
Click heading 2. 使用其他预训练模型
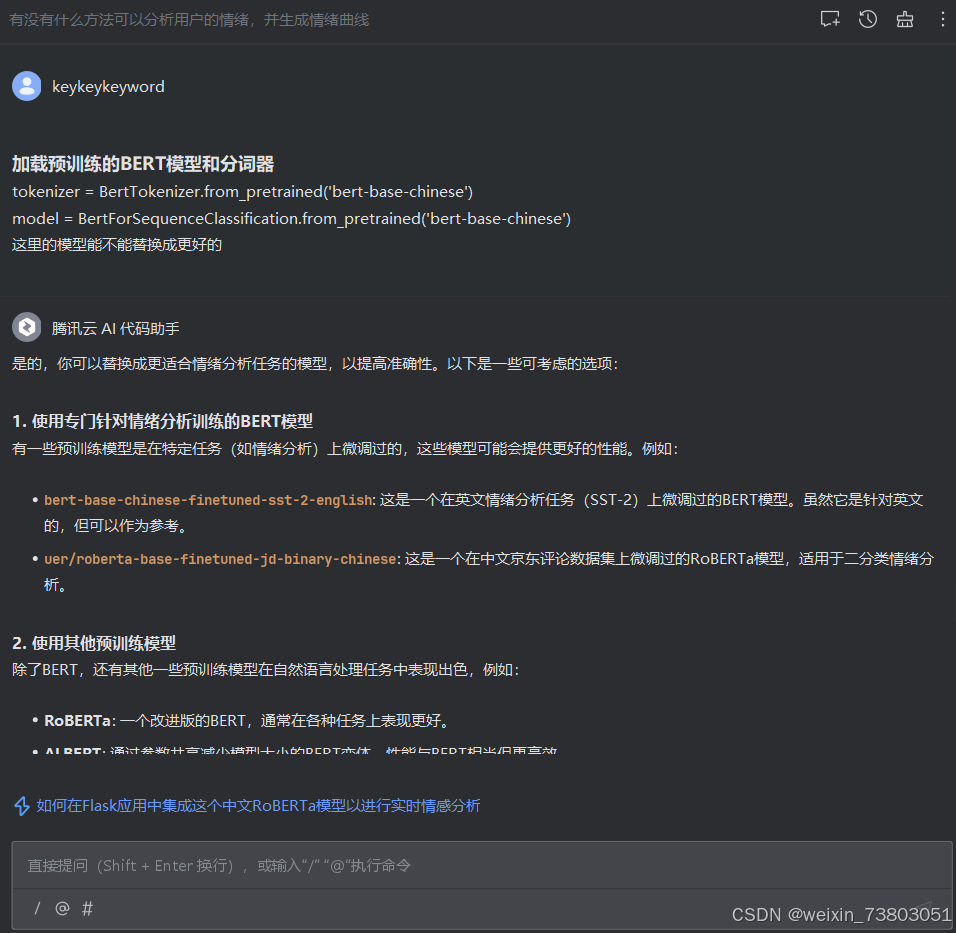coord(94,643)
